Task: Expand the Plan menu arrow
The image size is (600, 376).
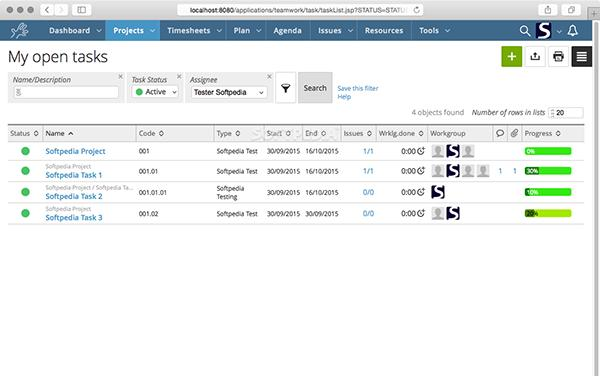Action: (x=259, y=31)
